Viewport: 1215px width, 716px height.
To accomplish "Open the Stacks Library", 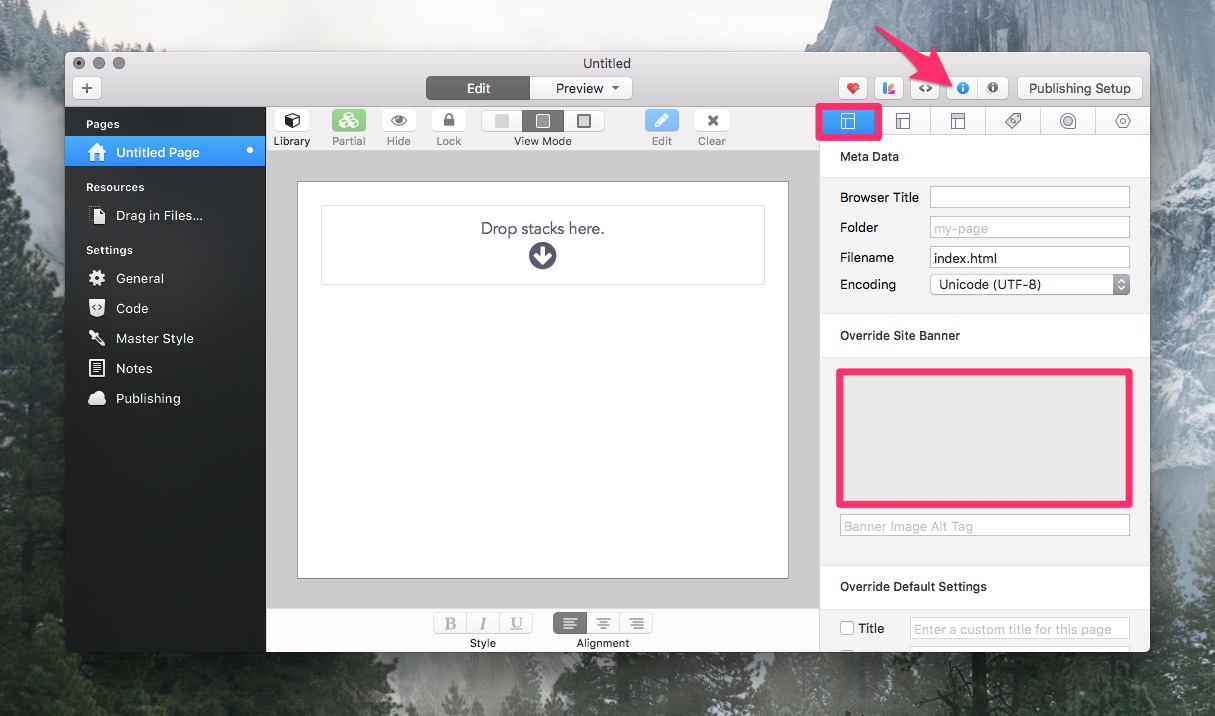I will point(292,121).
